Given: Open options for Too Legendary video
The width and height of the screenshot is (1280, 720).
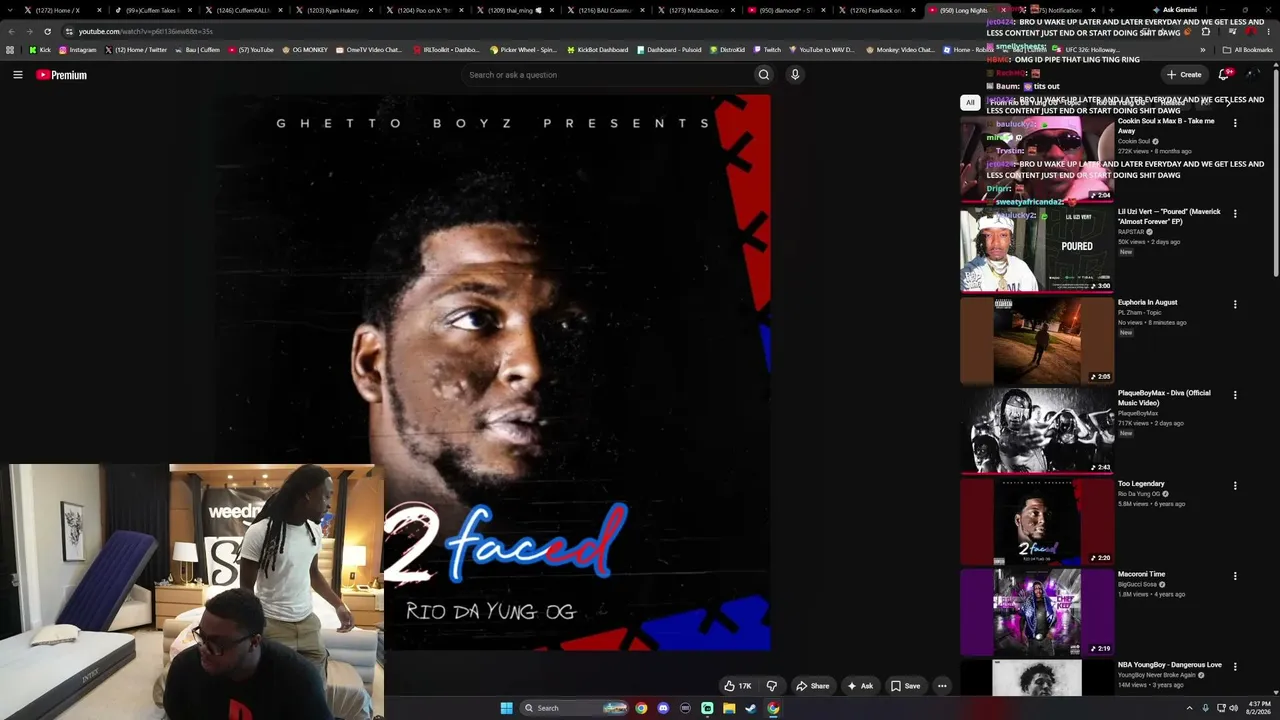Looking at the screenshot, I should tap(1235, 486).
